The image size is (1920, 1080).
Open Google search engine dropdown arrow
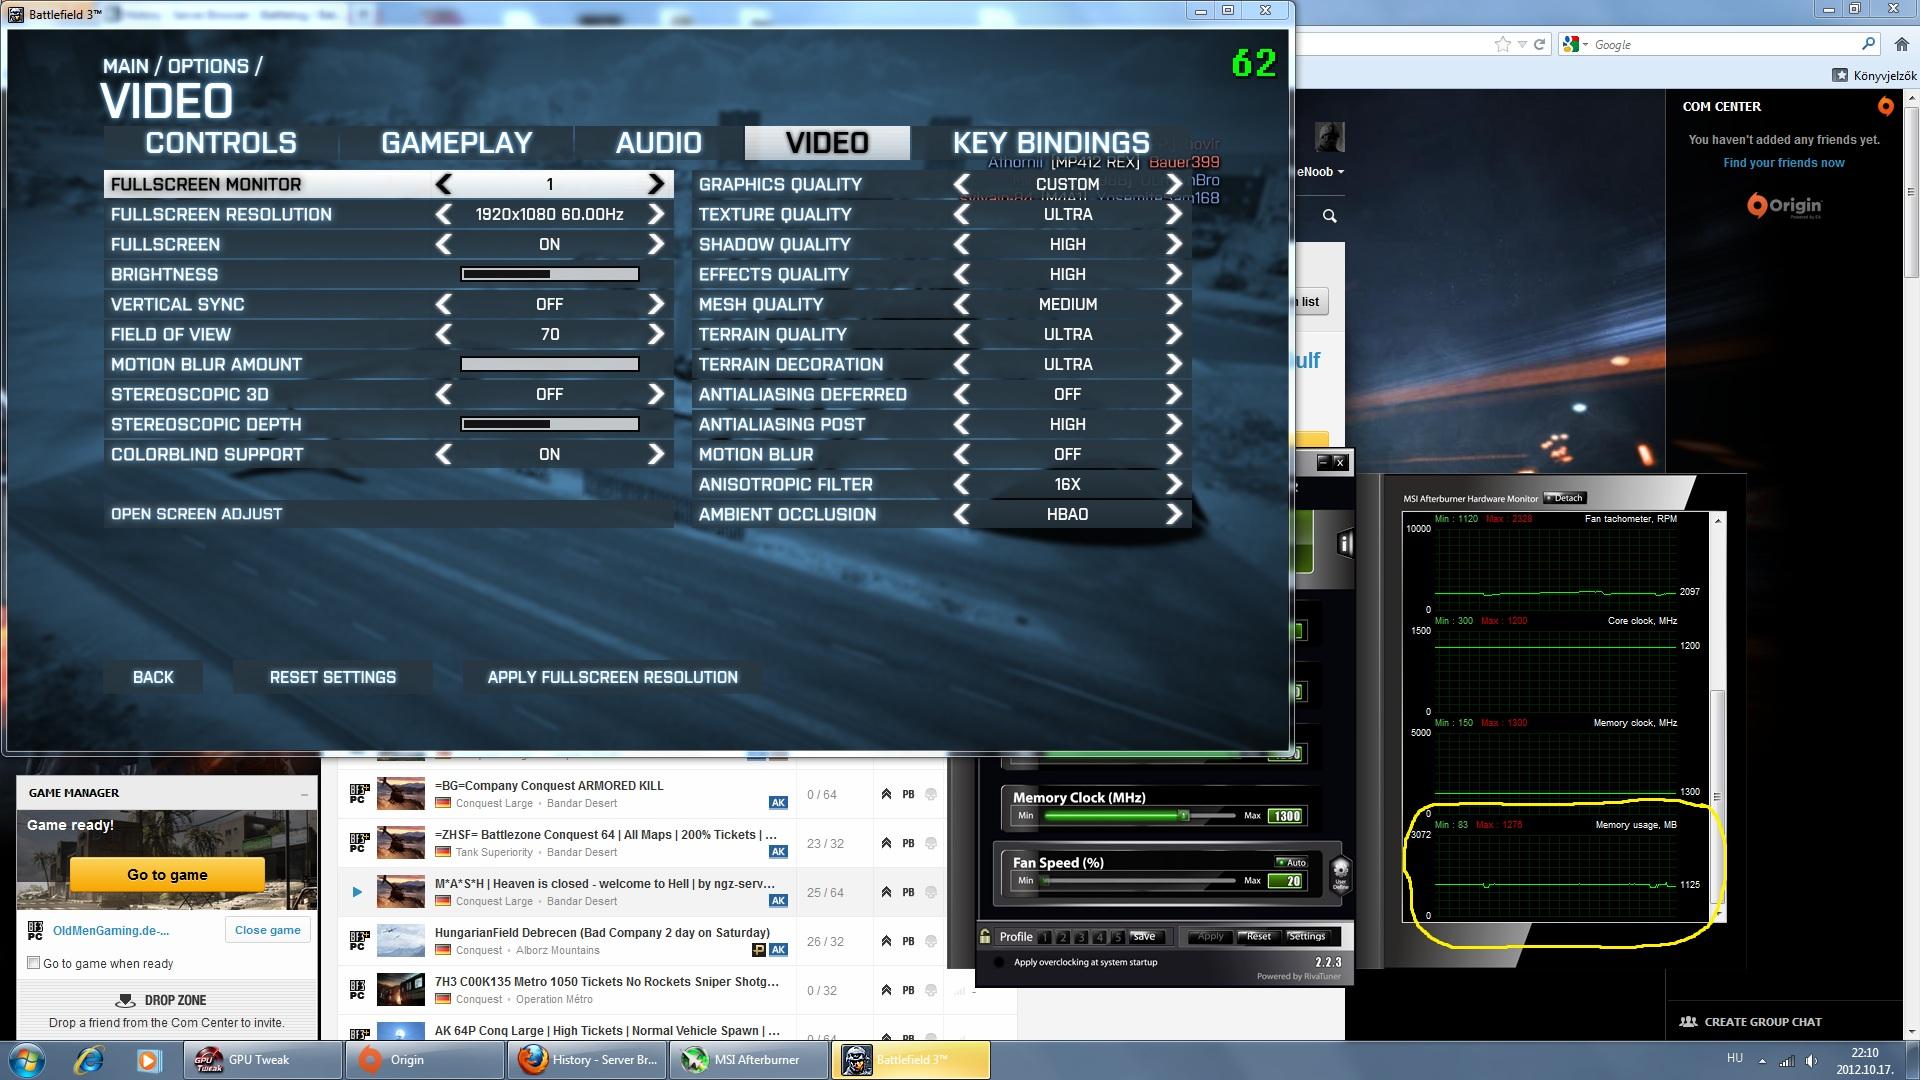click(x=1585, y=45)
